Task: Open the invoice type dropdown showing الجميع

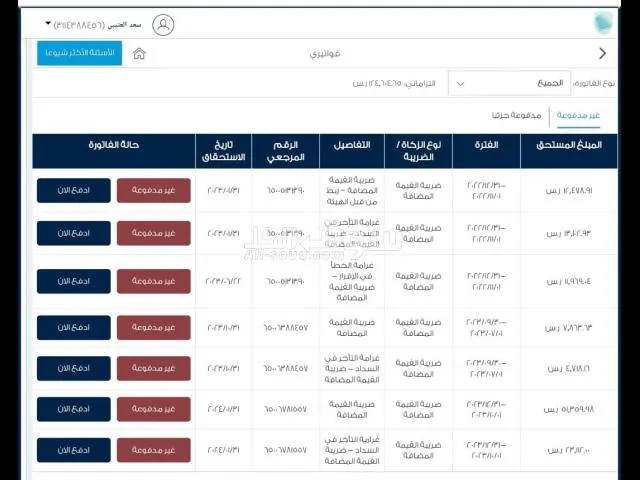Action: (x=509, y=83)
